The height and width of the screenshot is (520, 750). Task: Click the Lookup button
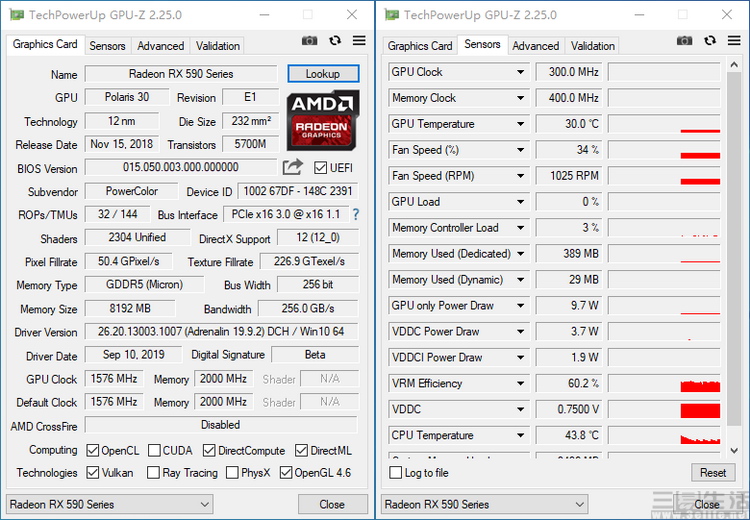pyautogui.click(x=323, y=74)
